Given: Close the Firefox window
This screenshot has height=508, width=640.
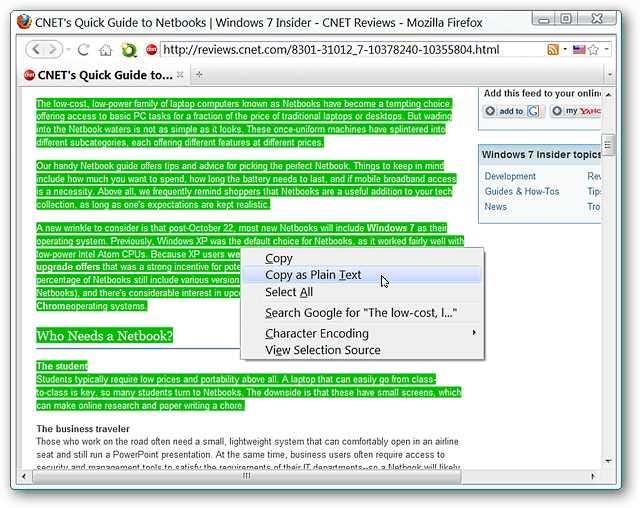Looking at the screenshot, I should [597, 19].
